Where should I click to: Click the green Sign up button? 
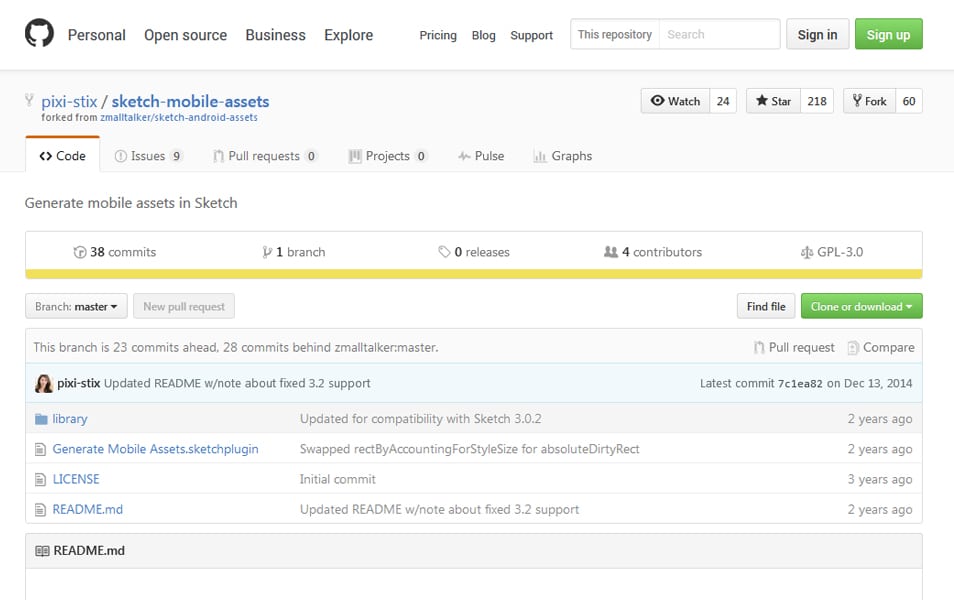tap(888, 34)
